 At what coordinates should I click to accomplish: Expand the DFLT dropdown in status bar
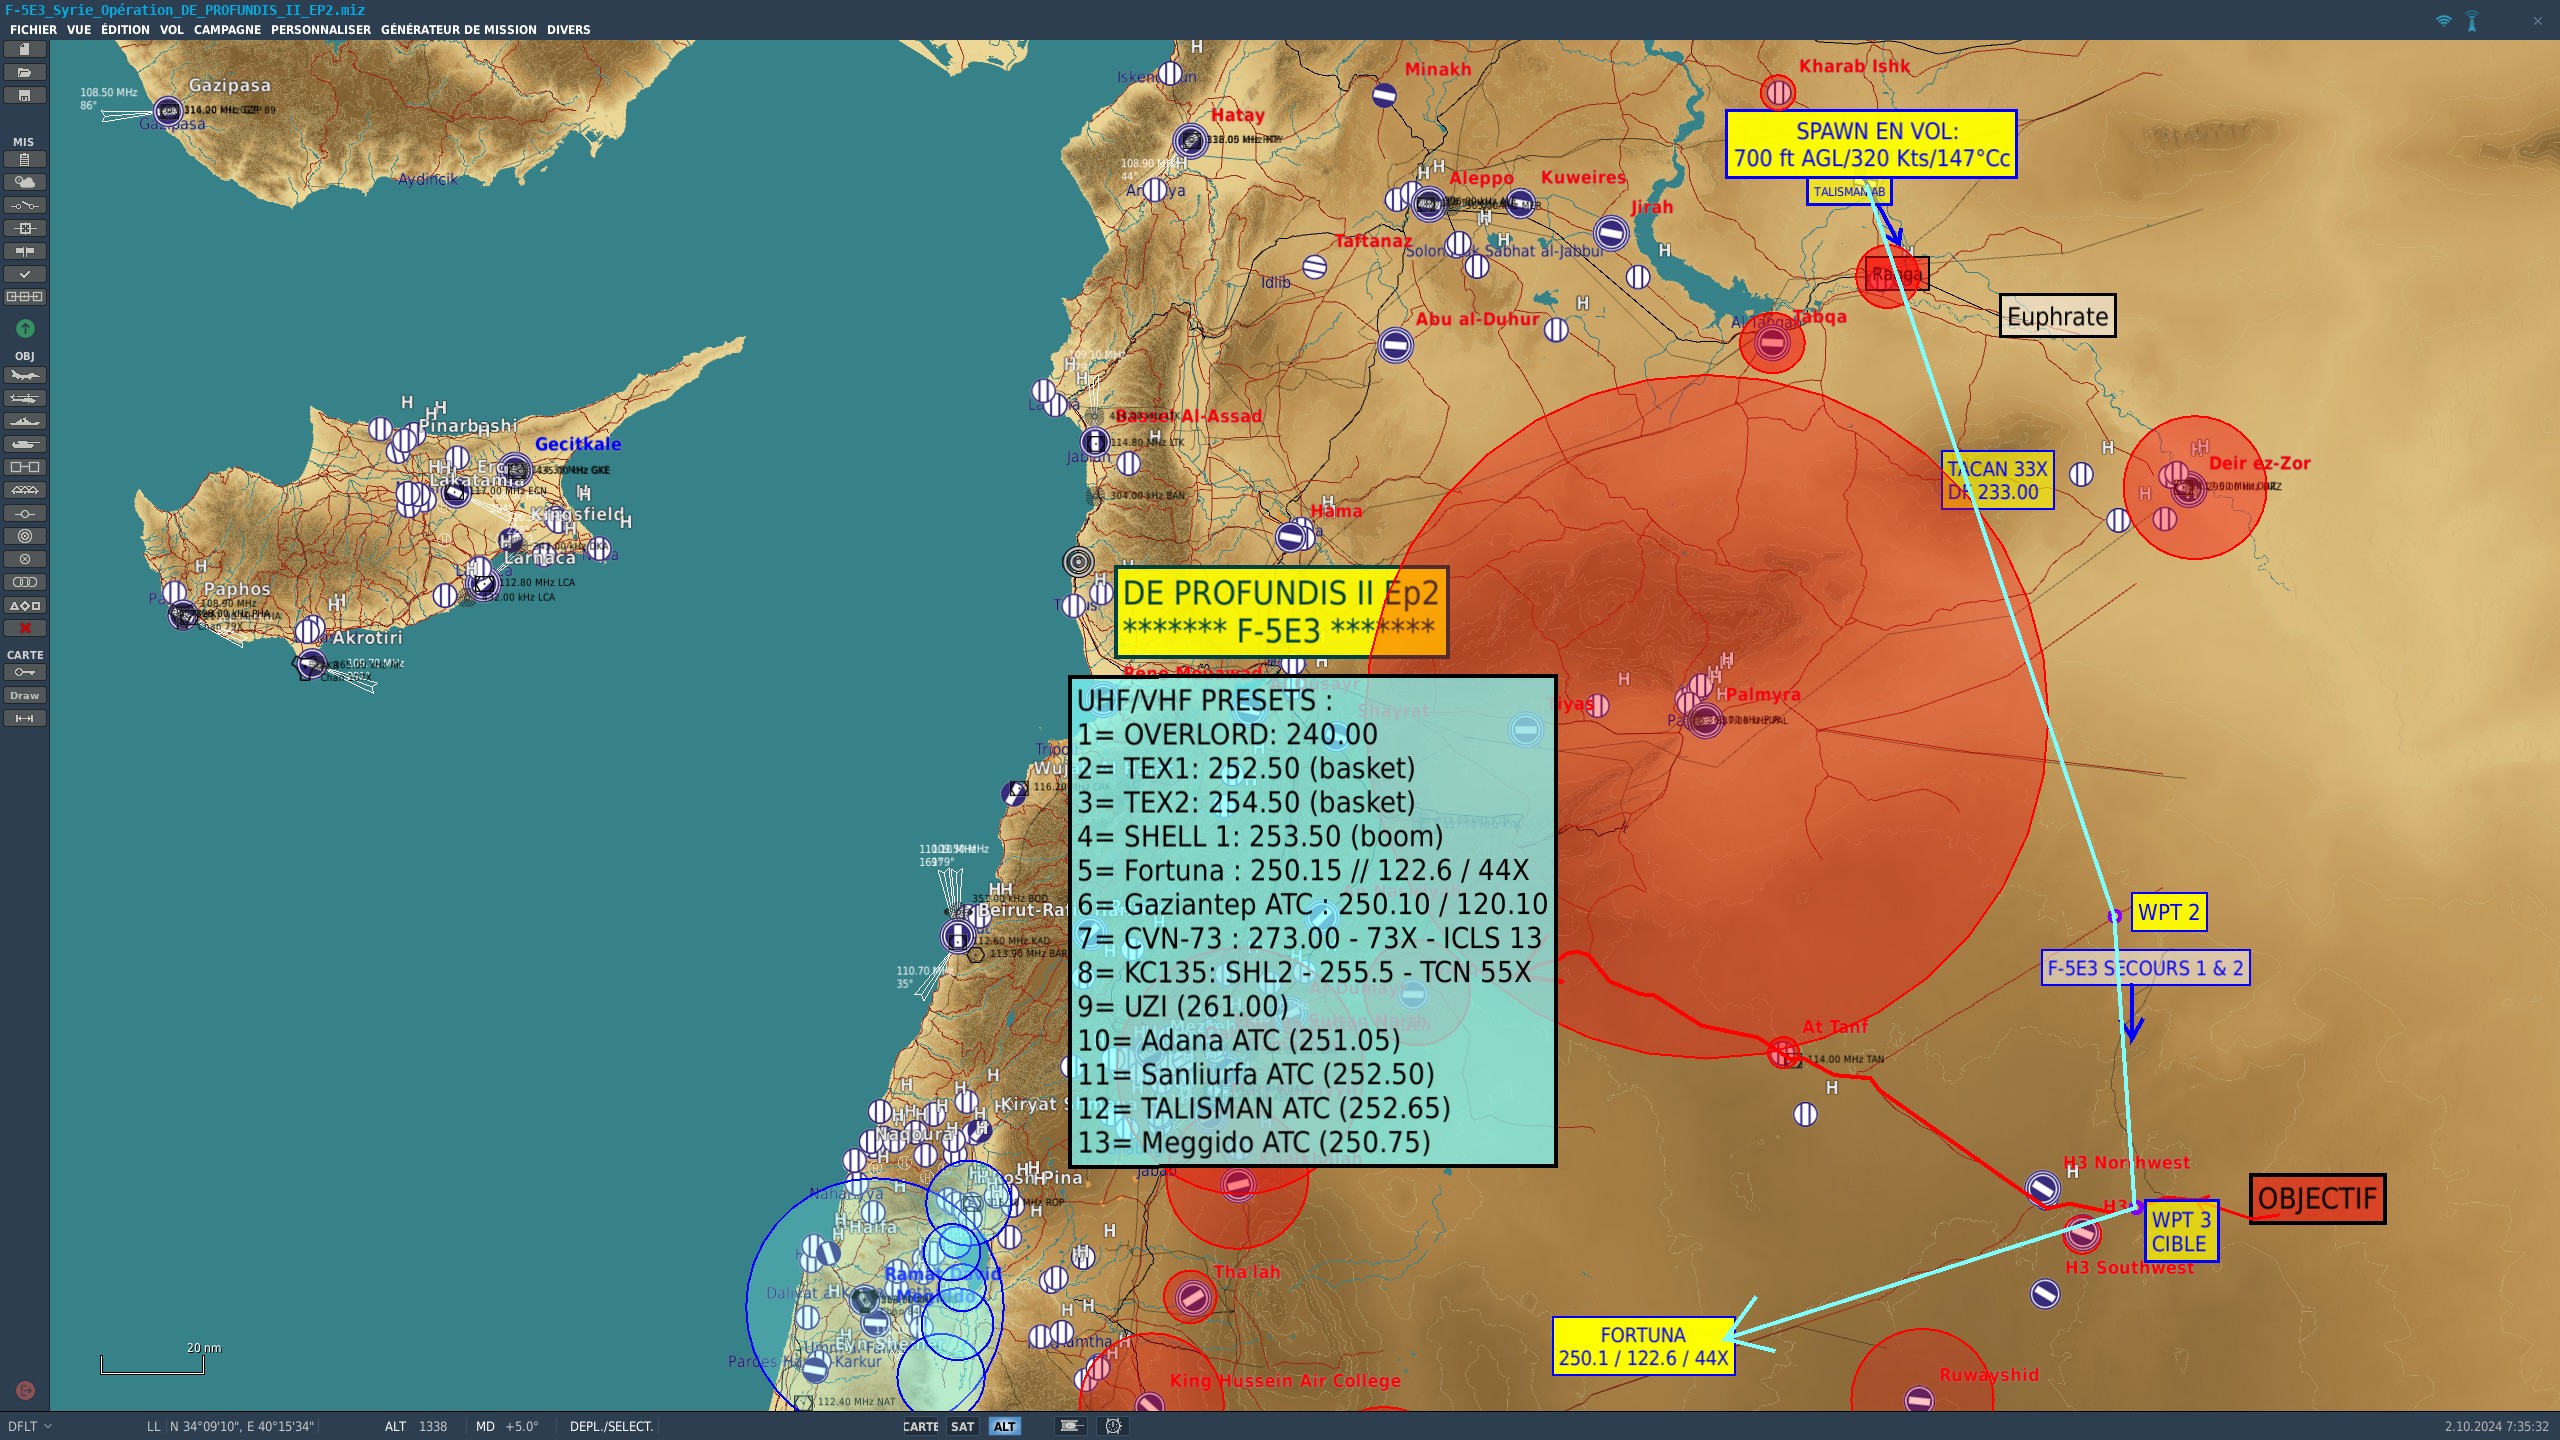coord(30,1426)
